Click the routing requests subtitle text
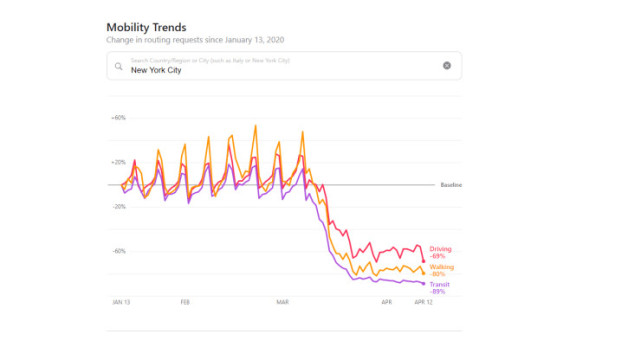Image resolution: width=641 pixels, height=360 pixels. [x=195, y=40]
